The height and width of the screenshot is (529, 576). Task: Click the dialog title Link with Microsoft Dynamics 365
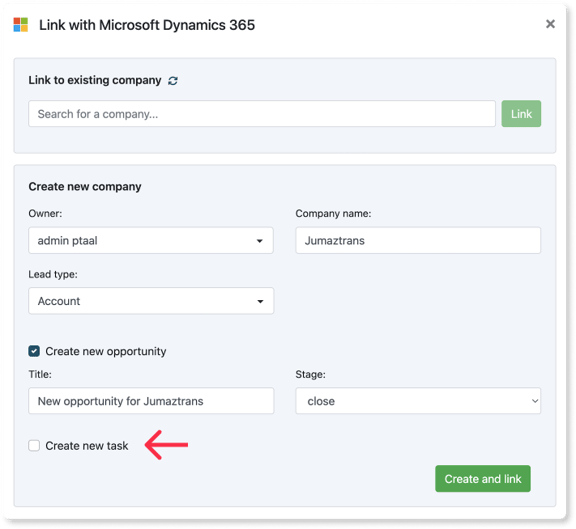click(147, 25)
